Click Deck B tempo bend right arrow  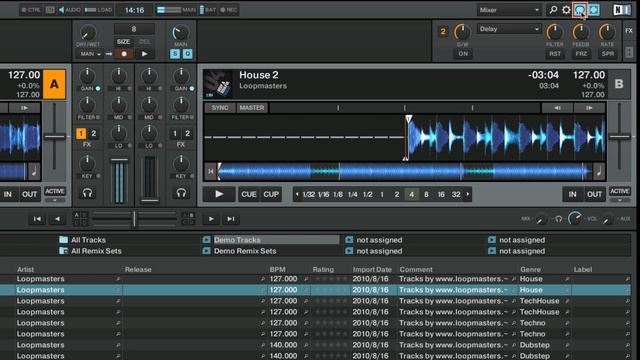[589, 108]
